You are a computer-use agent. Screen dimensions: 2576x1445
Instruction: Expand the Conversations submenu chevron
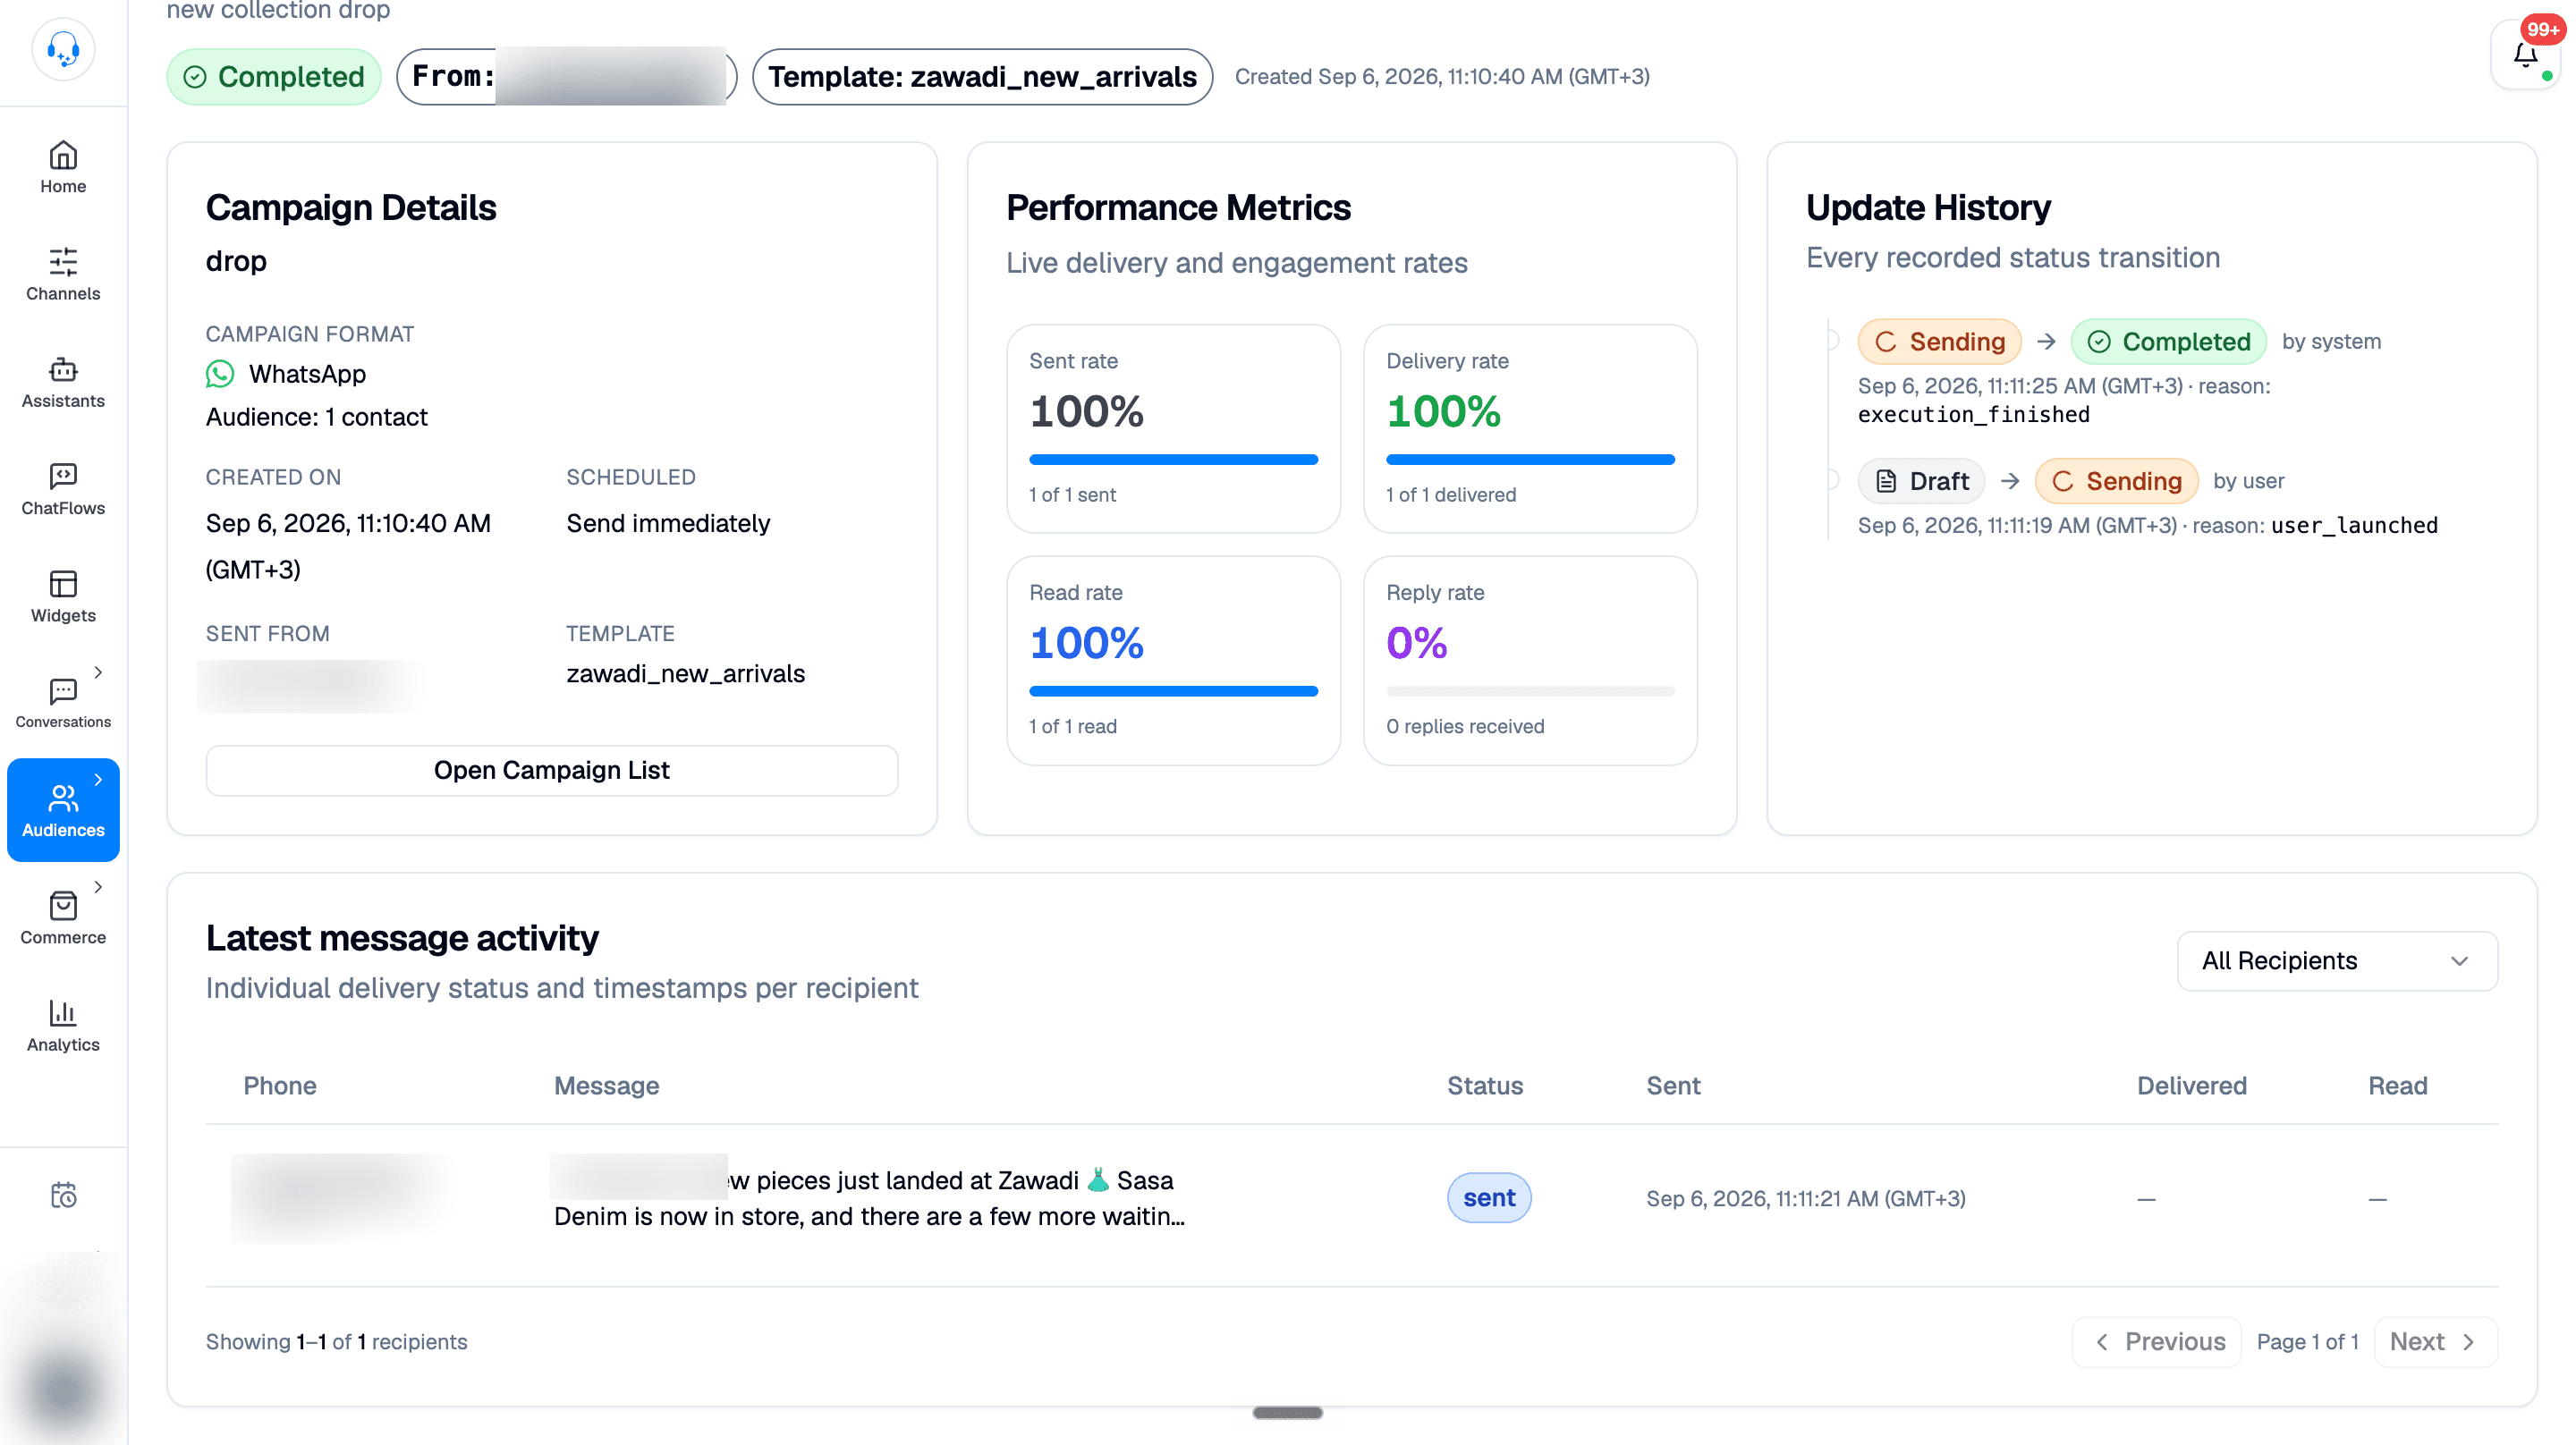tap(98, 672)
